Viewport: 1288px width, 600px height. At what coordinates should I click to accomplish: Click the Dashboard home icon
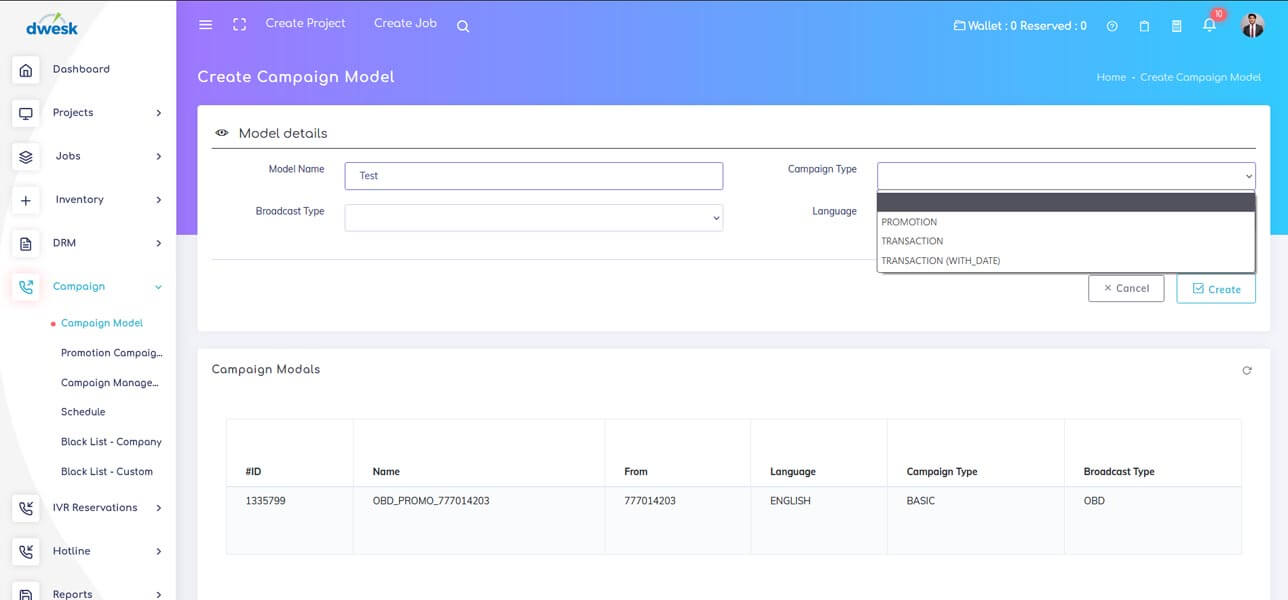(26, 70)
